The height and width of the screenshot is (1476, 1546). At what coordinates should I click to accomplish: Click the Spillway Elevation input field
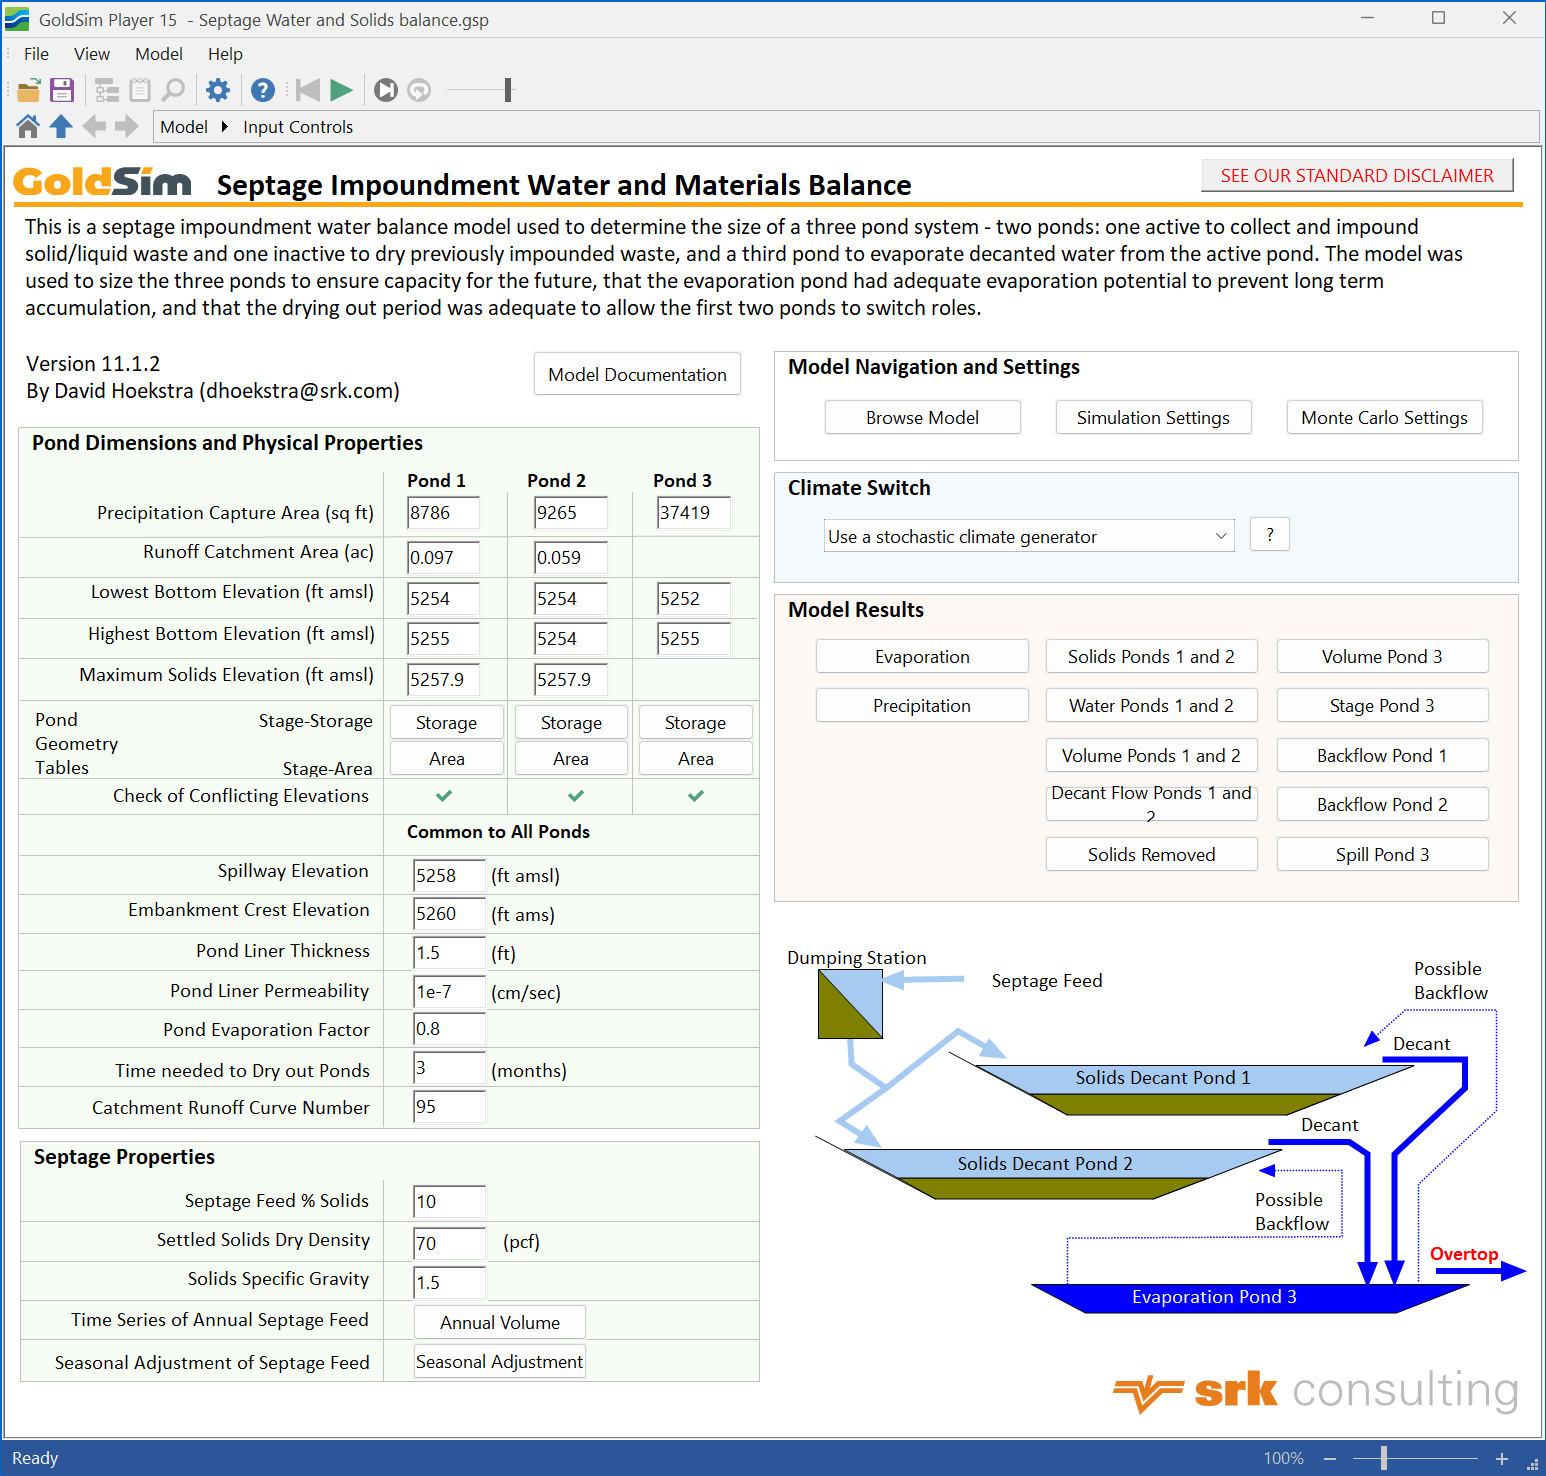click(450, 875)
